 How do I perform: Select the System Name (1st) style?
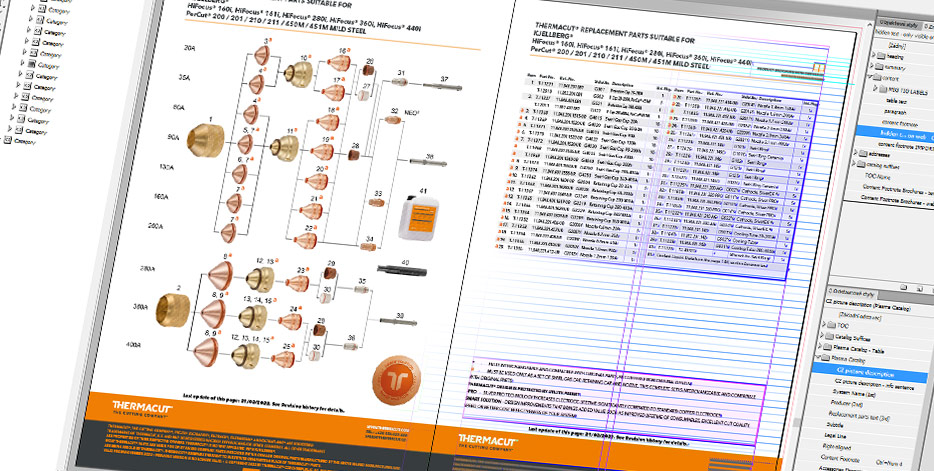[x=854, y=393]
